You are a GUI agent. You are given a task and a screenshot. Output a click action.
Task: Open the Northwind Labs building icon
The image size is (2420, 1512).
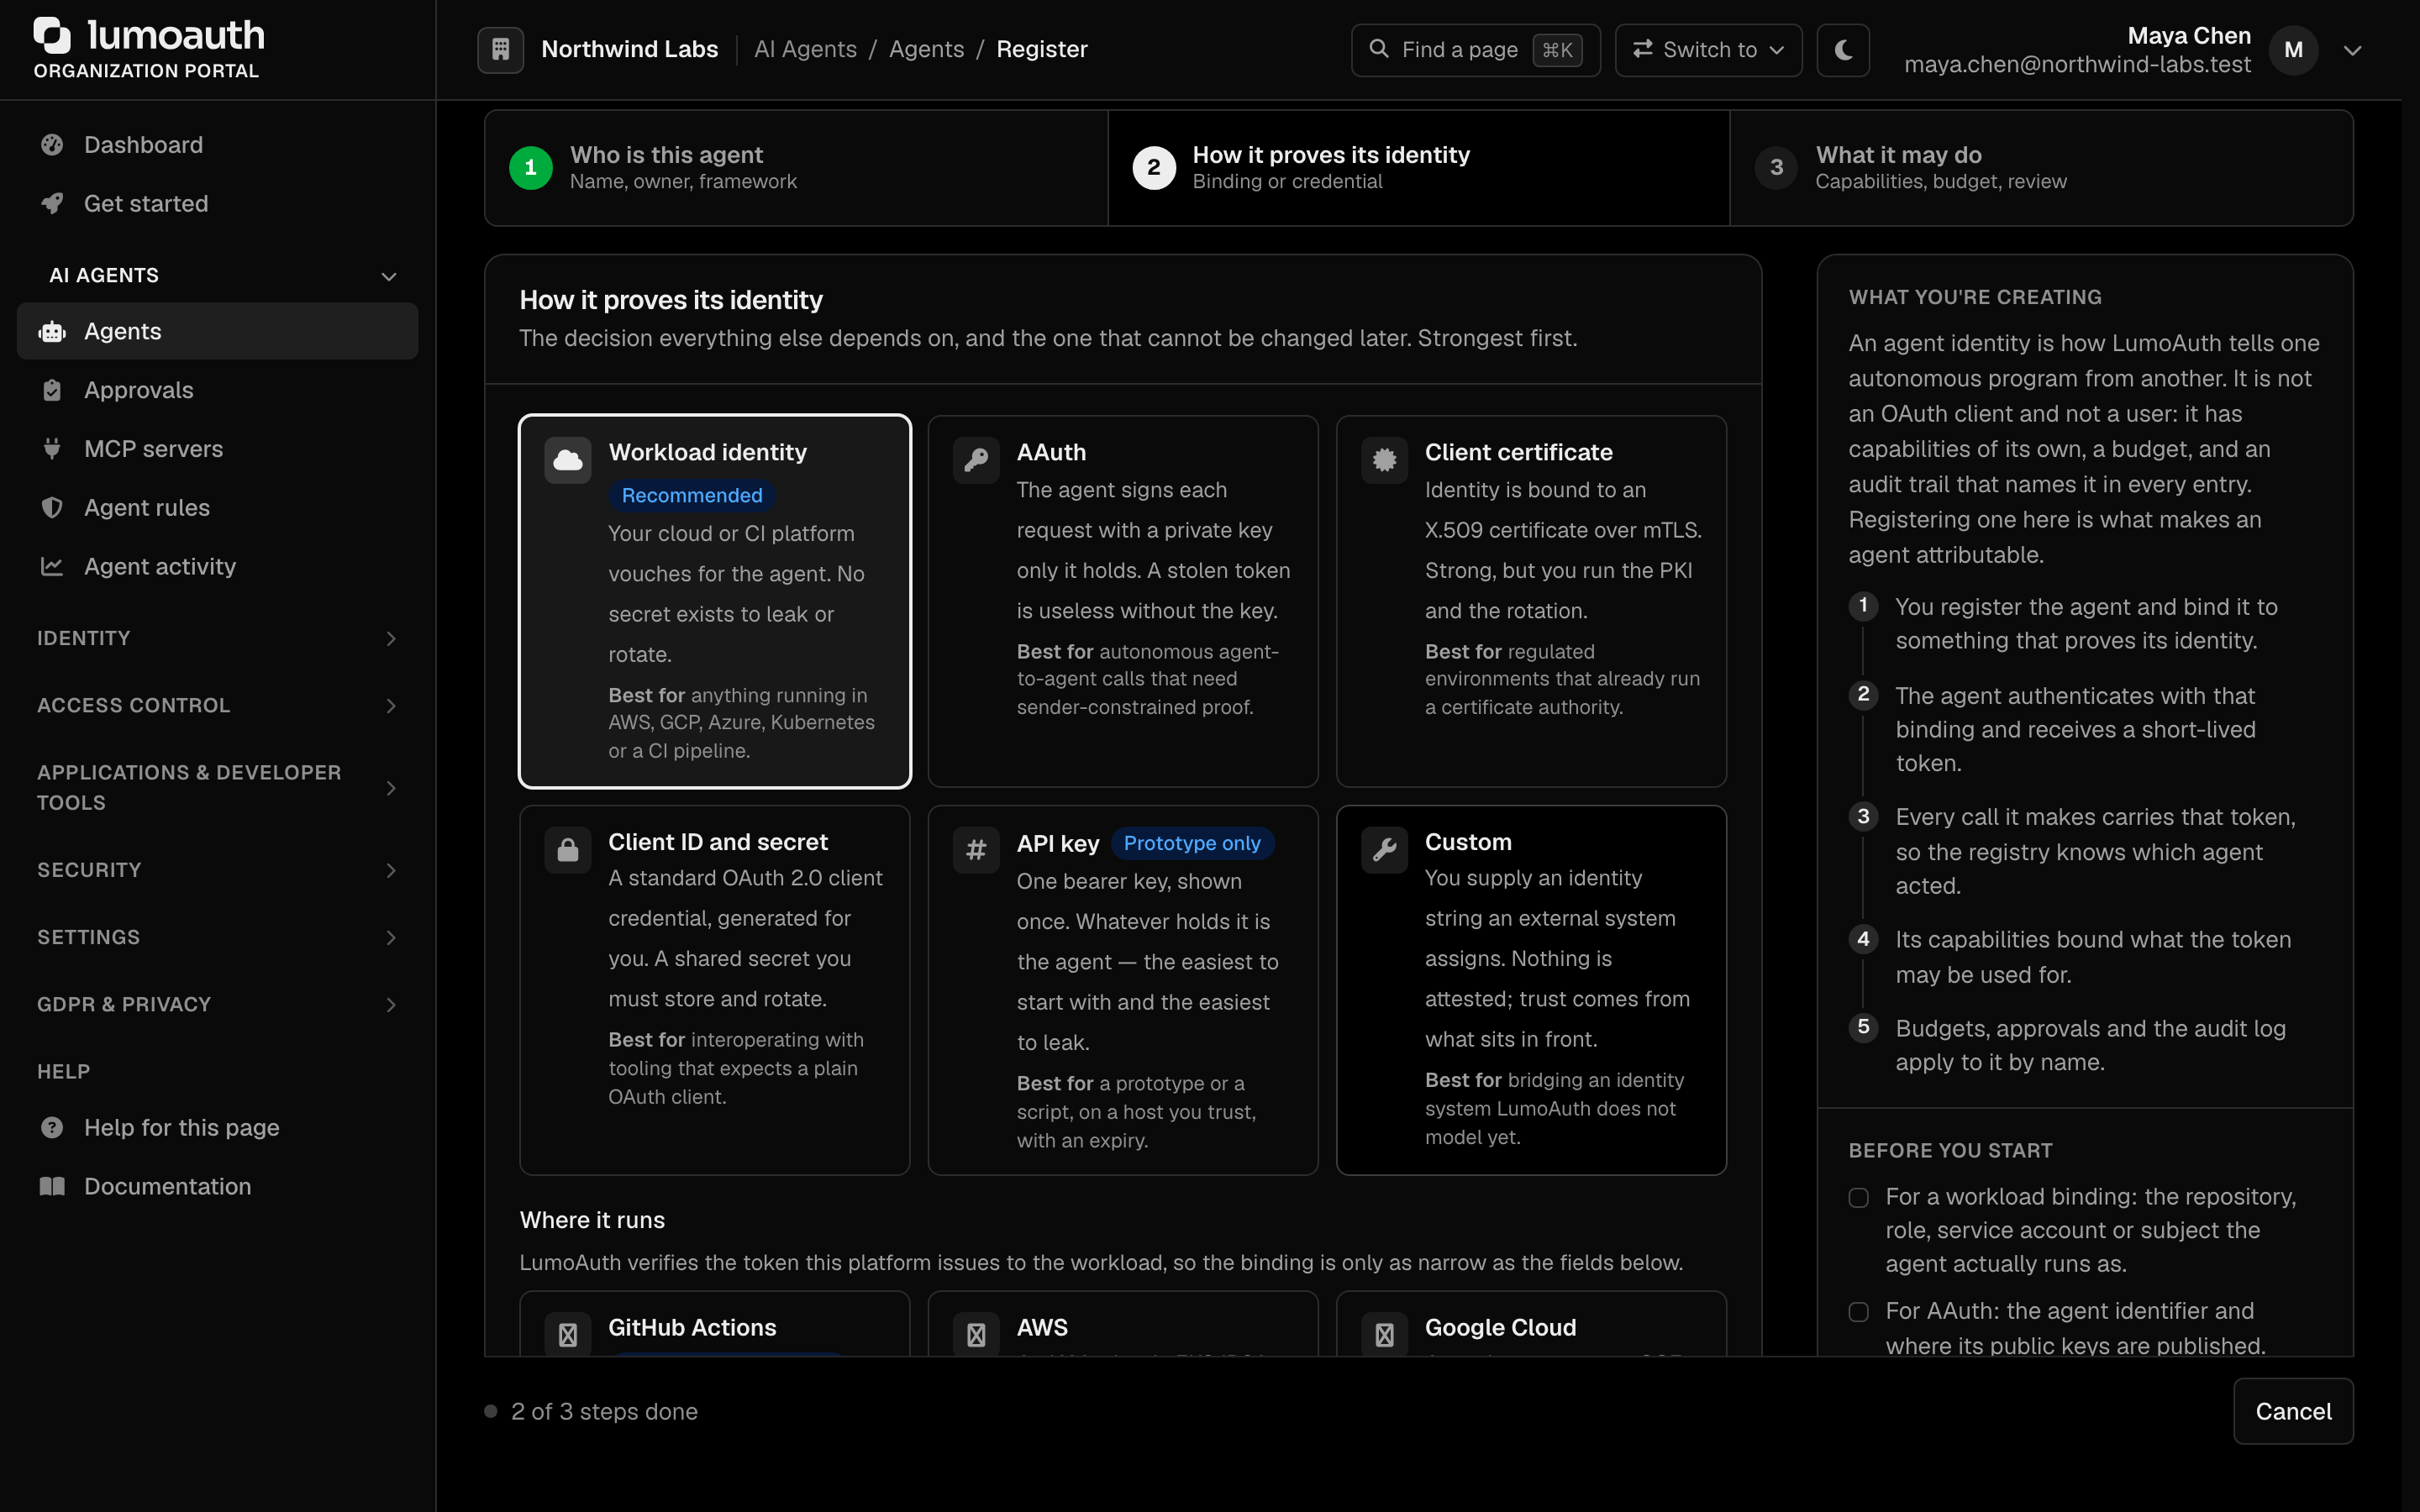(x=501, y=49)
